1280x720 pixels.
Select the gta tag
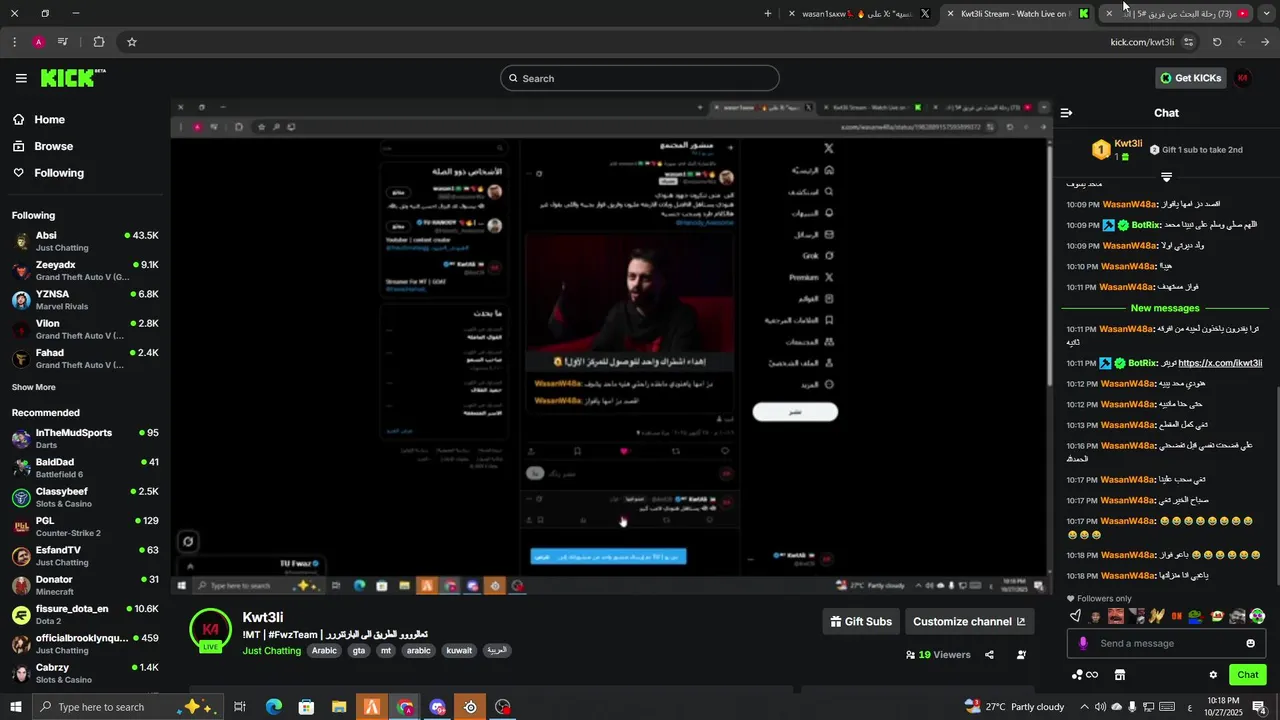point(359,651)
